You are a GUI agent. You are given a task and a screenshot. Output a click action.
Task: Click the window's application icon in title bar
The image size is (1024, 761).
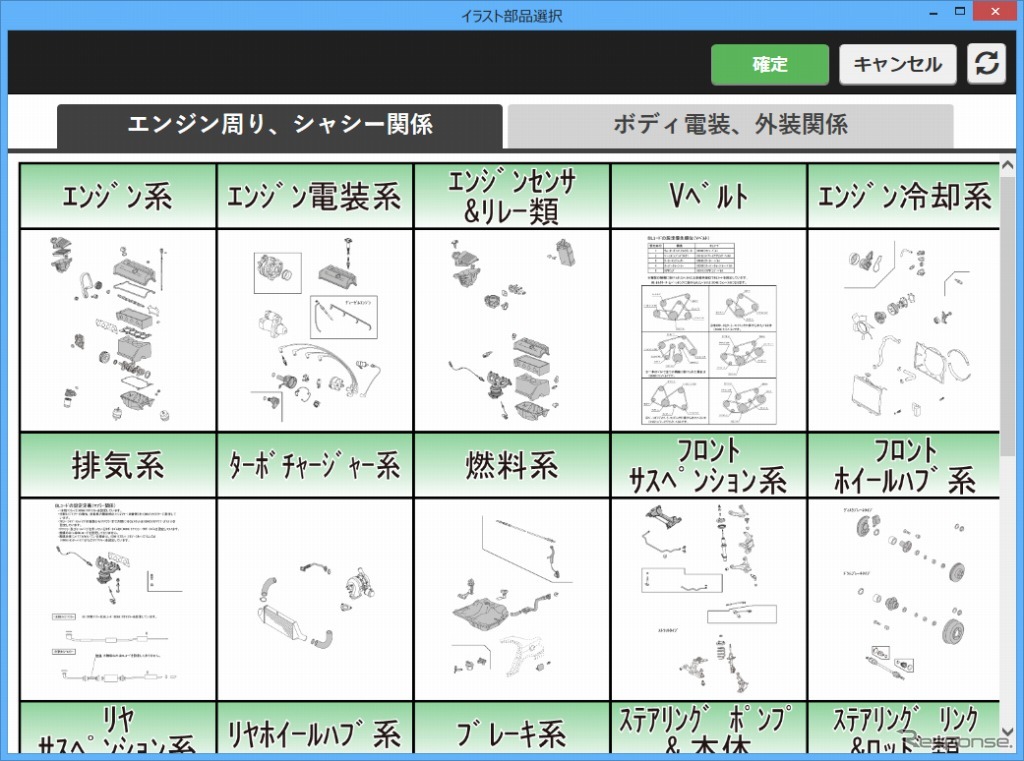pyautogui.click(x=16, y=15)
